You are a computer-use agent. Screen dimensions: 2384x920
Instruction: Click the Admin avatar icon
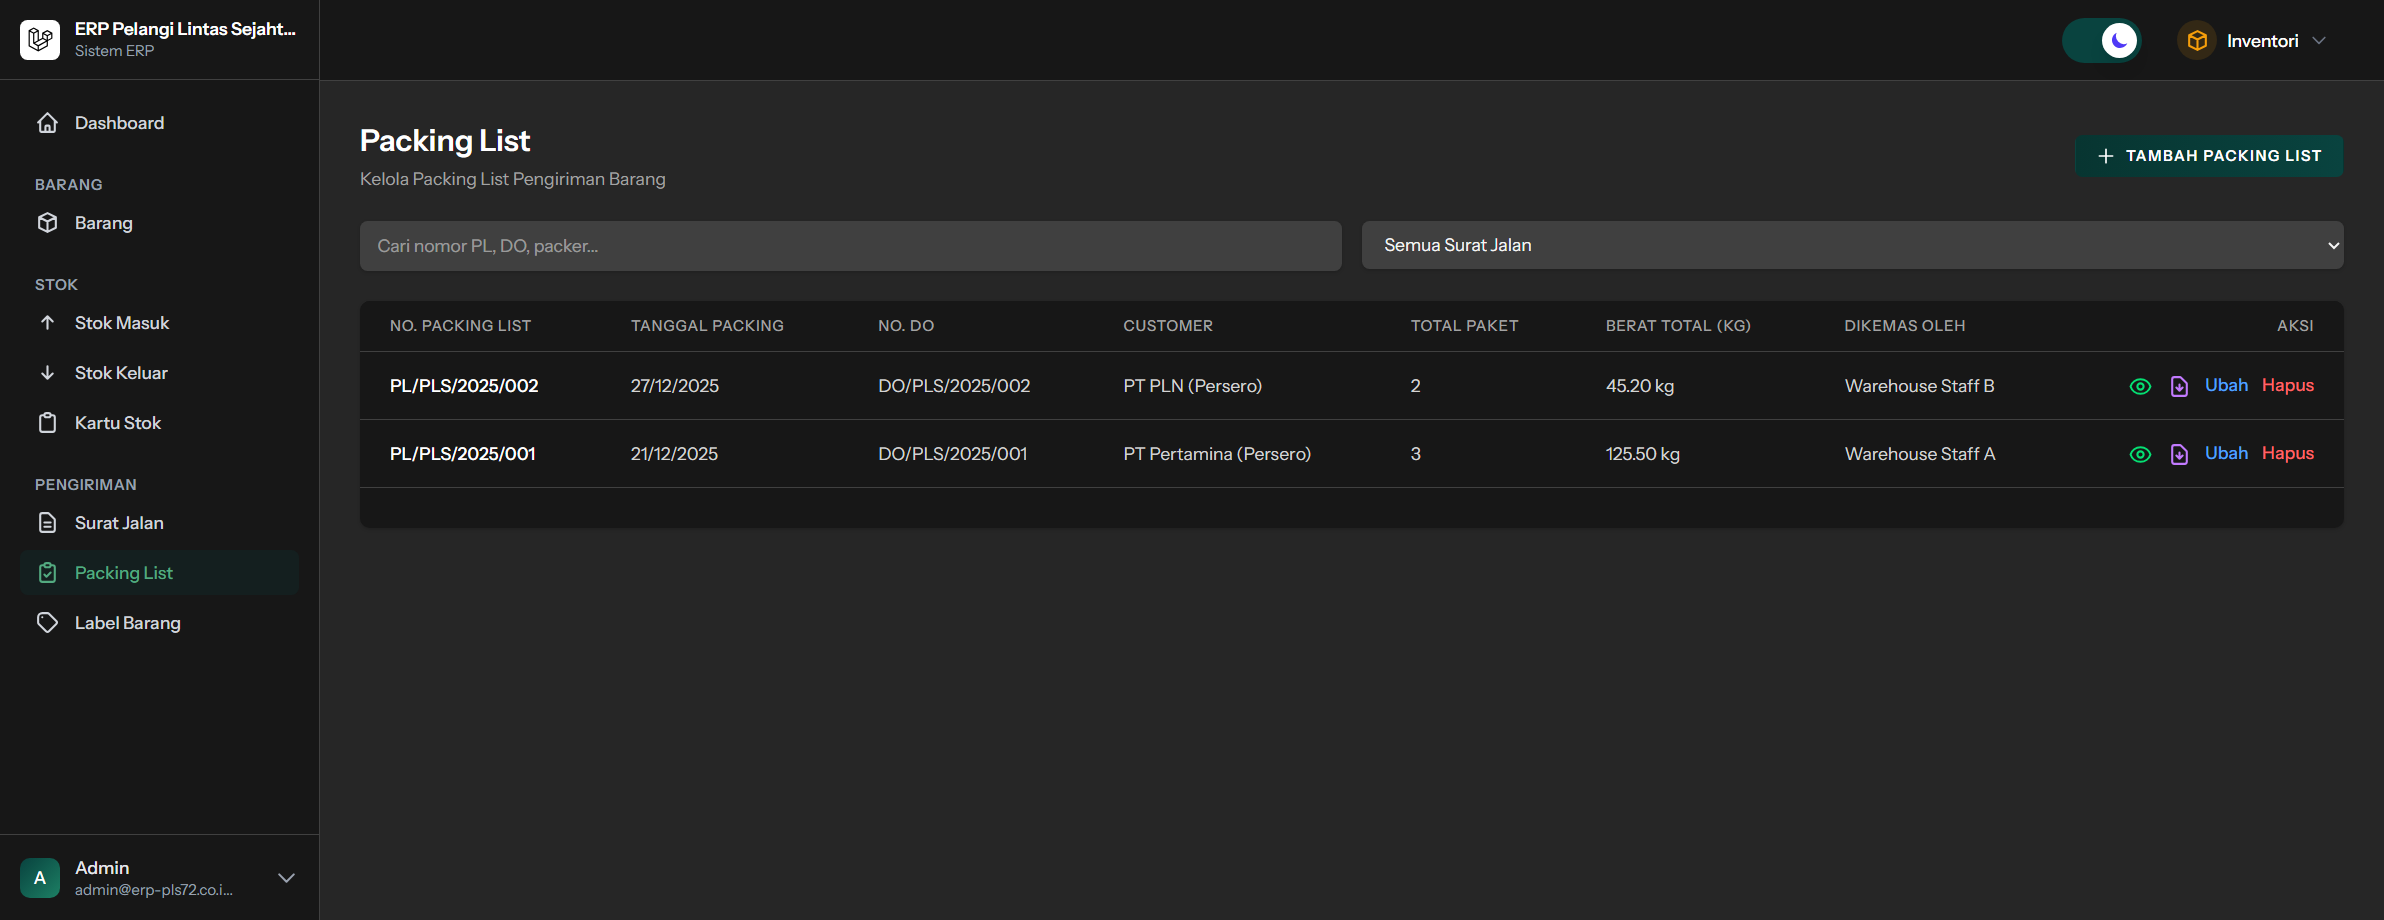40,878
